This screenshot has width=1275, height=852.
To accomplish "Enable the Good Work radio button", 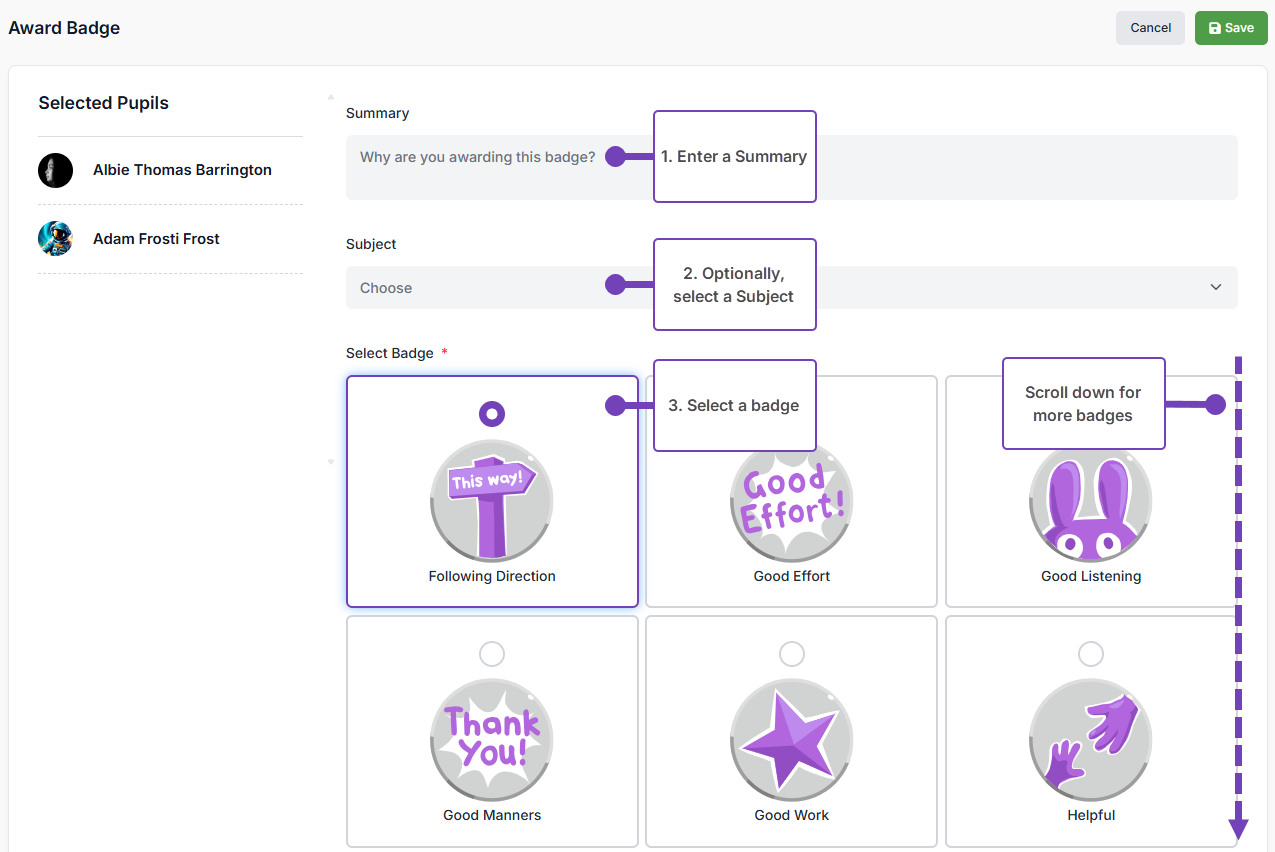I will tap(791, 654).
